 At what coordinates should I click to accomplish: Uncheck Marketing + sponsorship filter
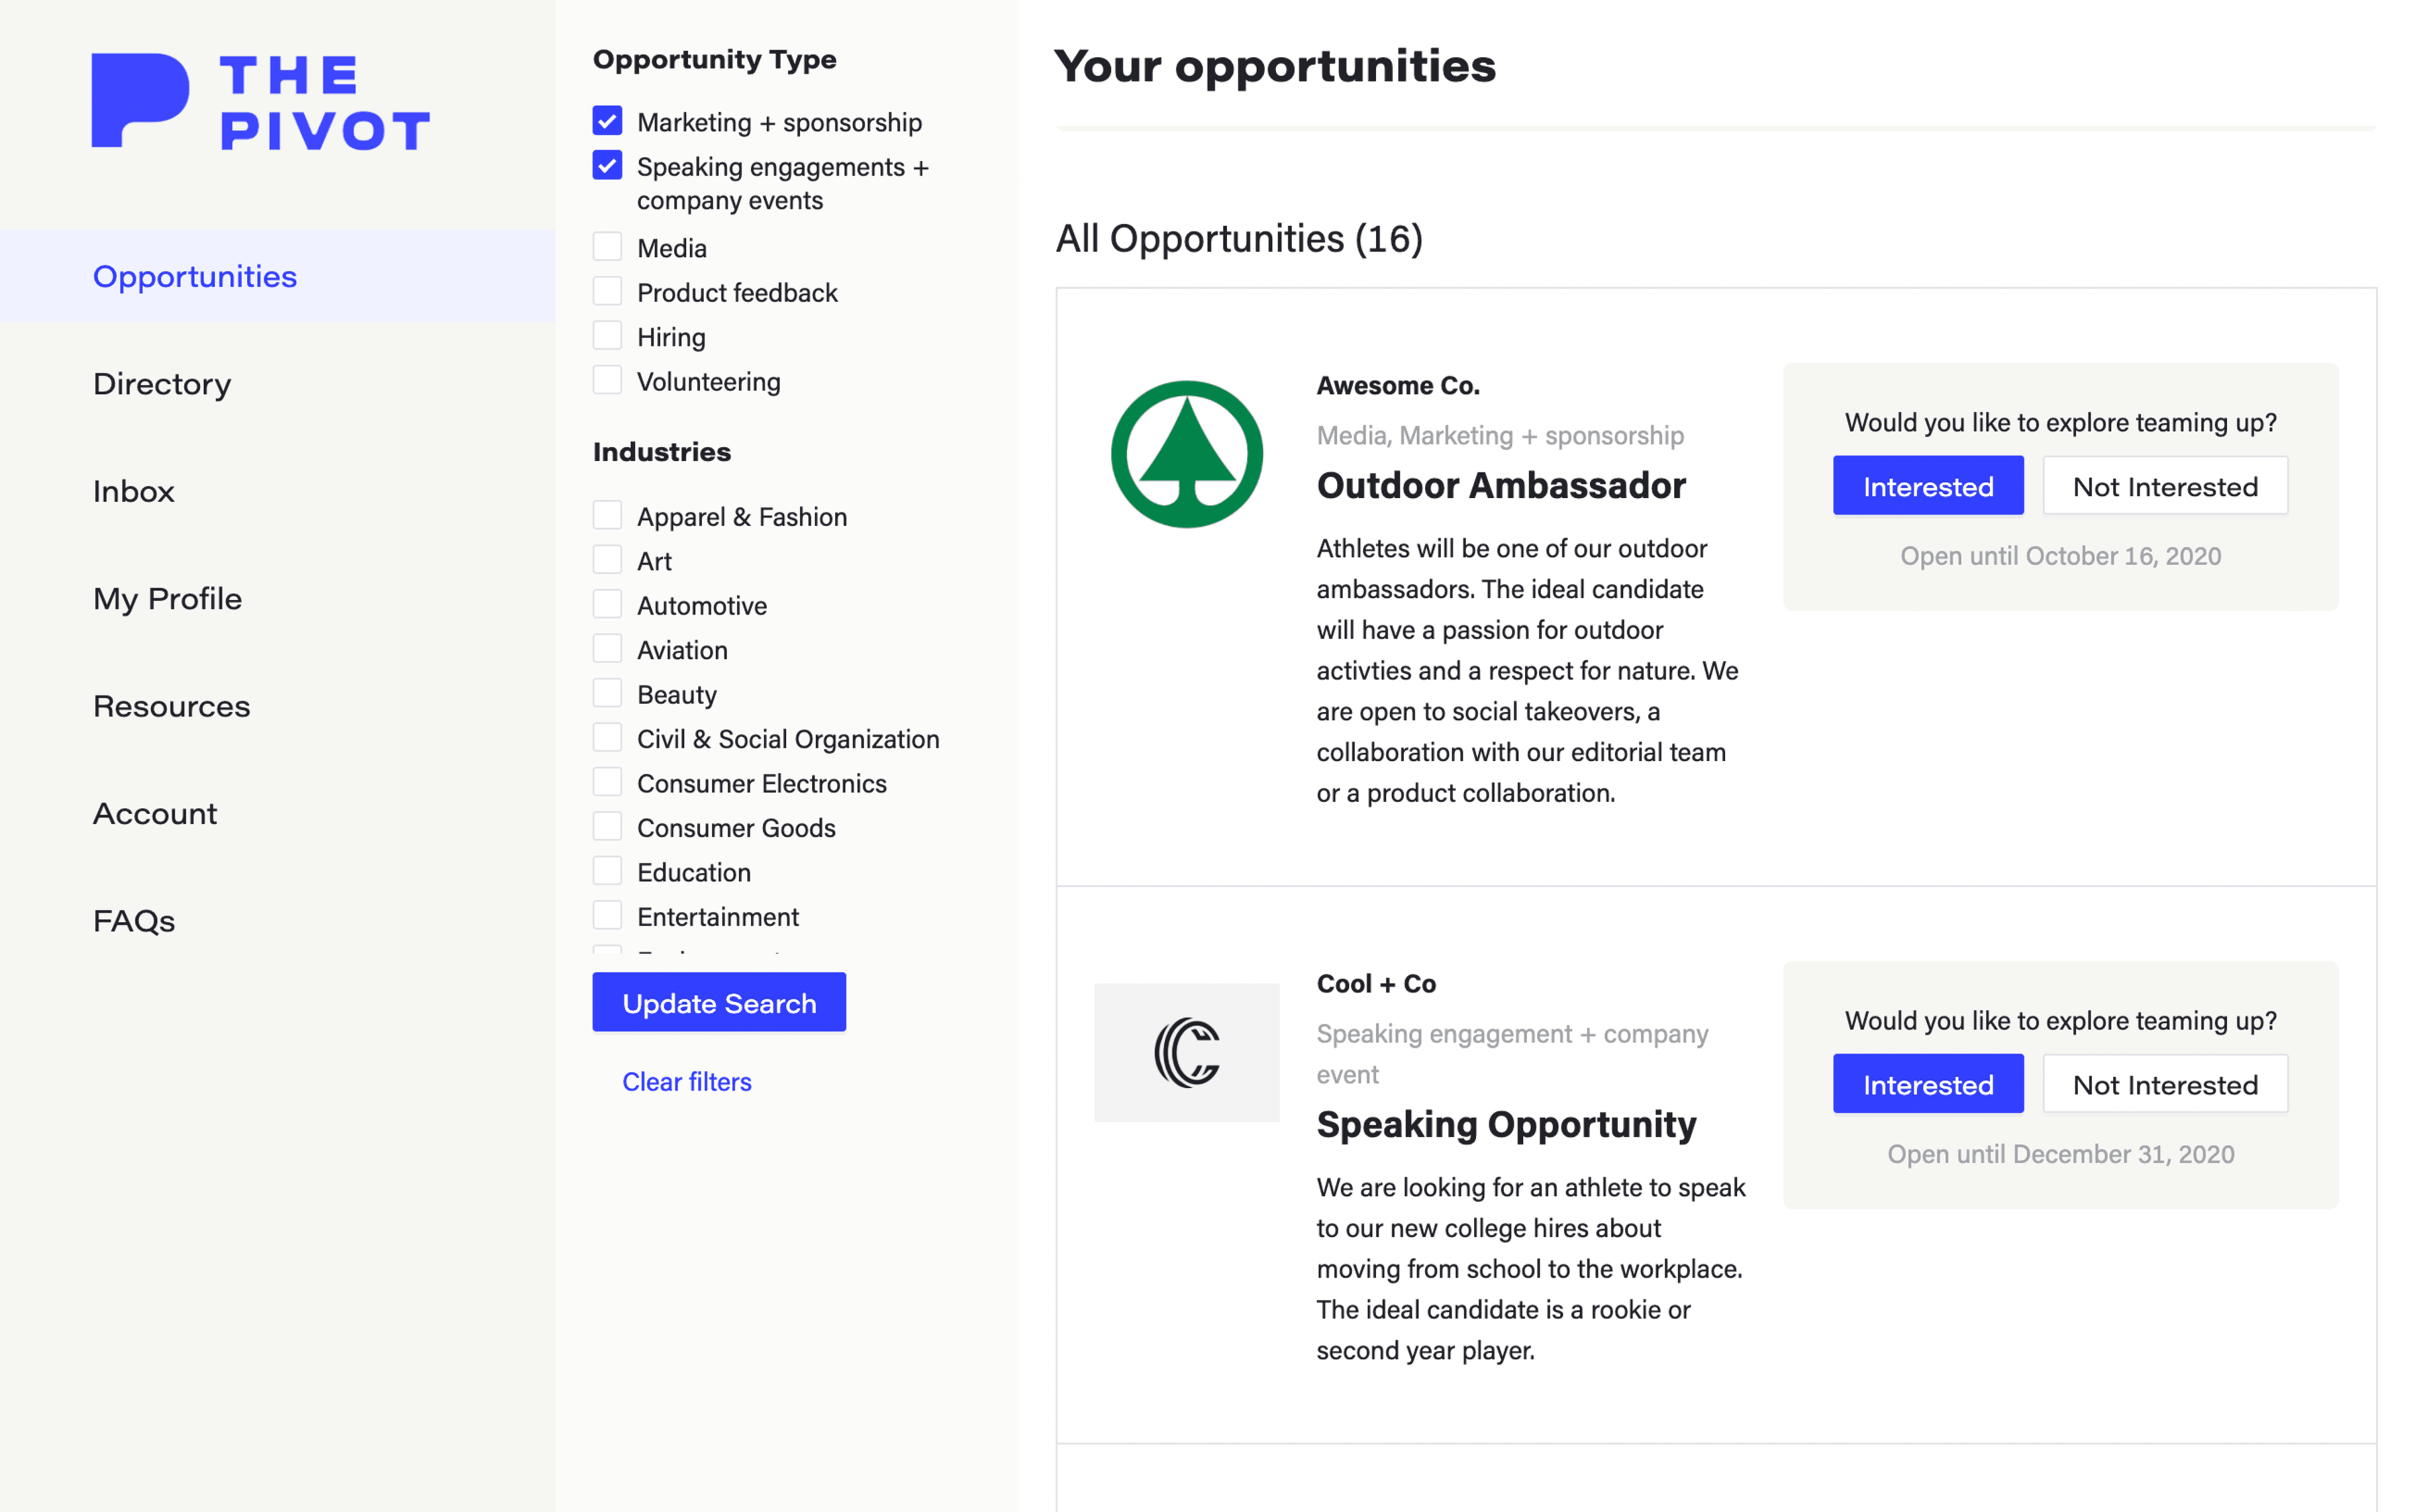coord(607,121)
